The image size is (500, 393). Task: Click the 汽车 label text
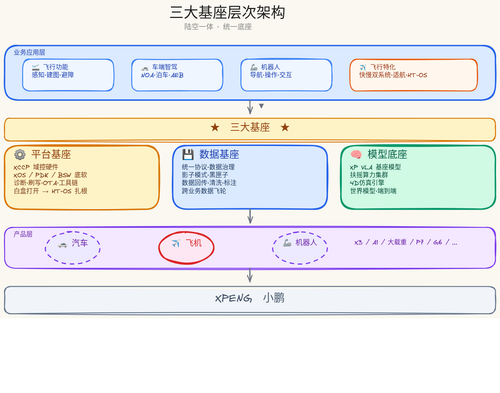click(80, 243)
